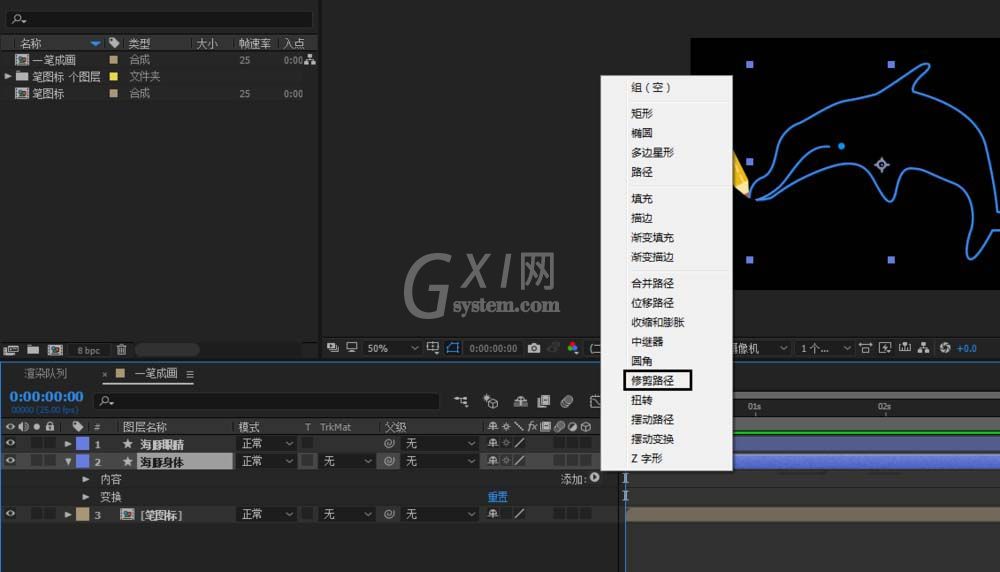Image resolution: width=1000 pixels, height=572 pixels.
Task: Open timeline panel icon in viewer bar
Action: [904, 348]
